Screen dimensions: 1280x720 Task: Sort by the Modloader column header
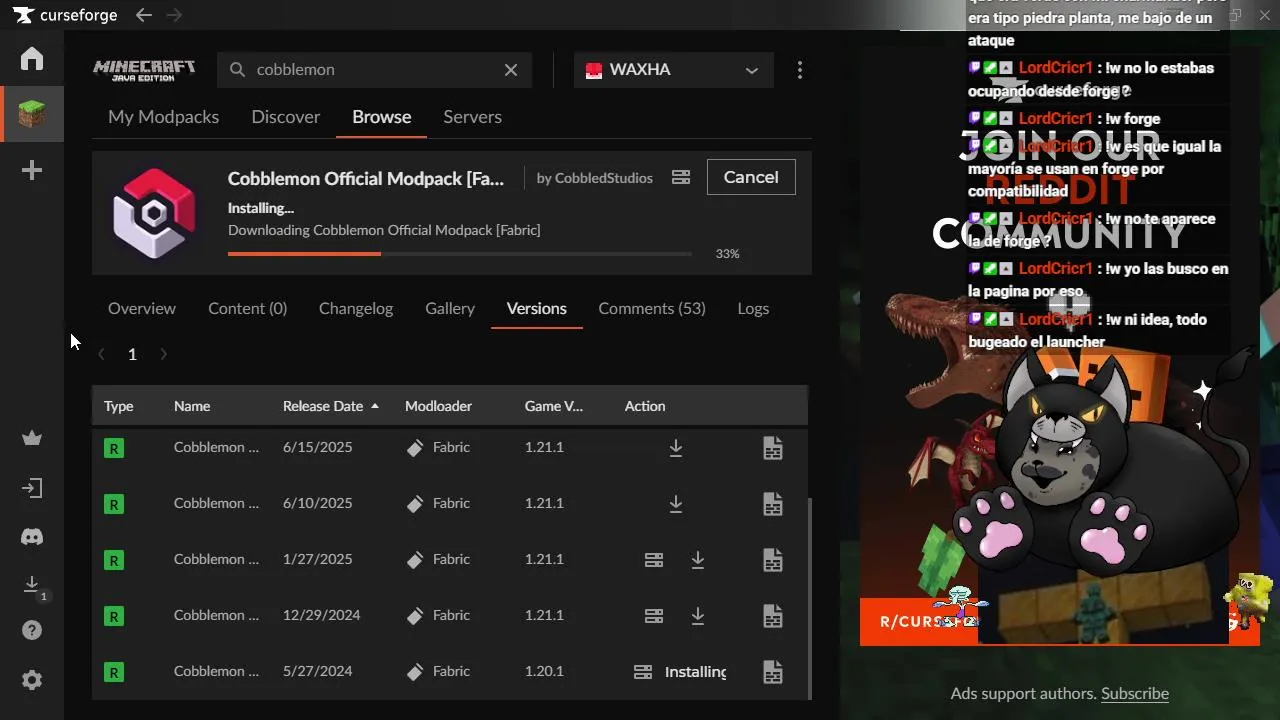(x=438, y=406)
